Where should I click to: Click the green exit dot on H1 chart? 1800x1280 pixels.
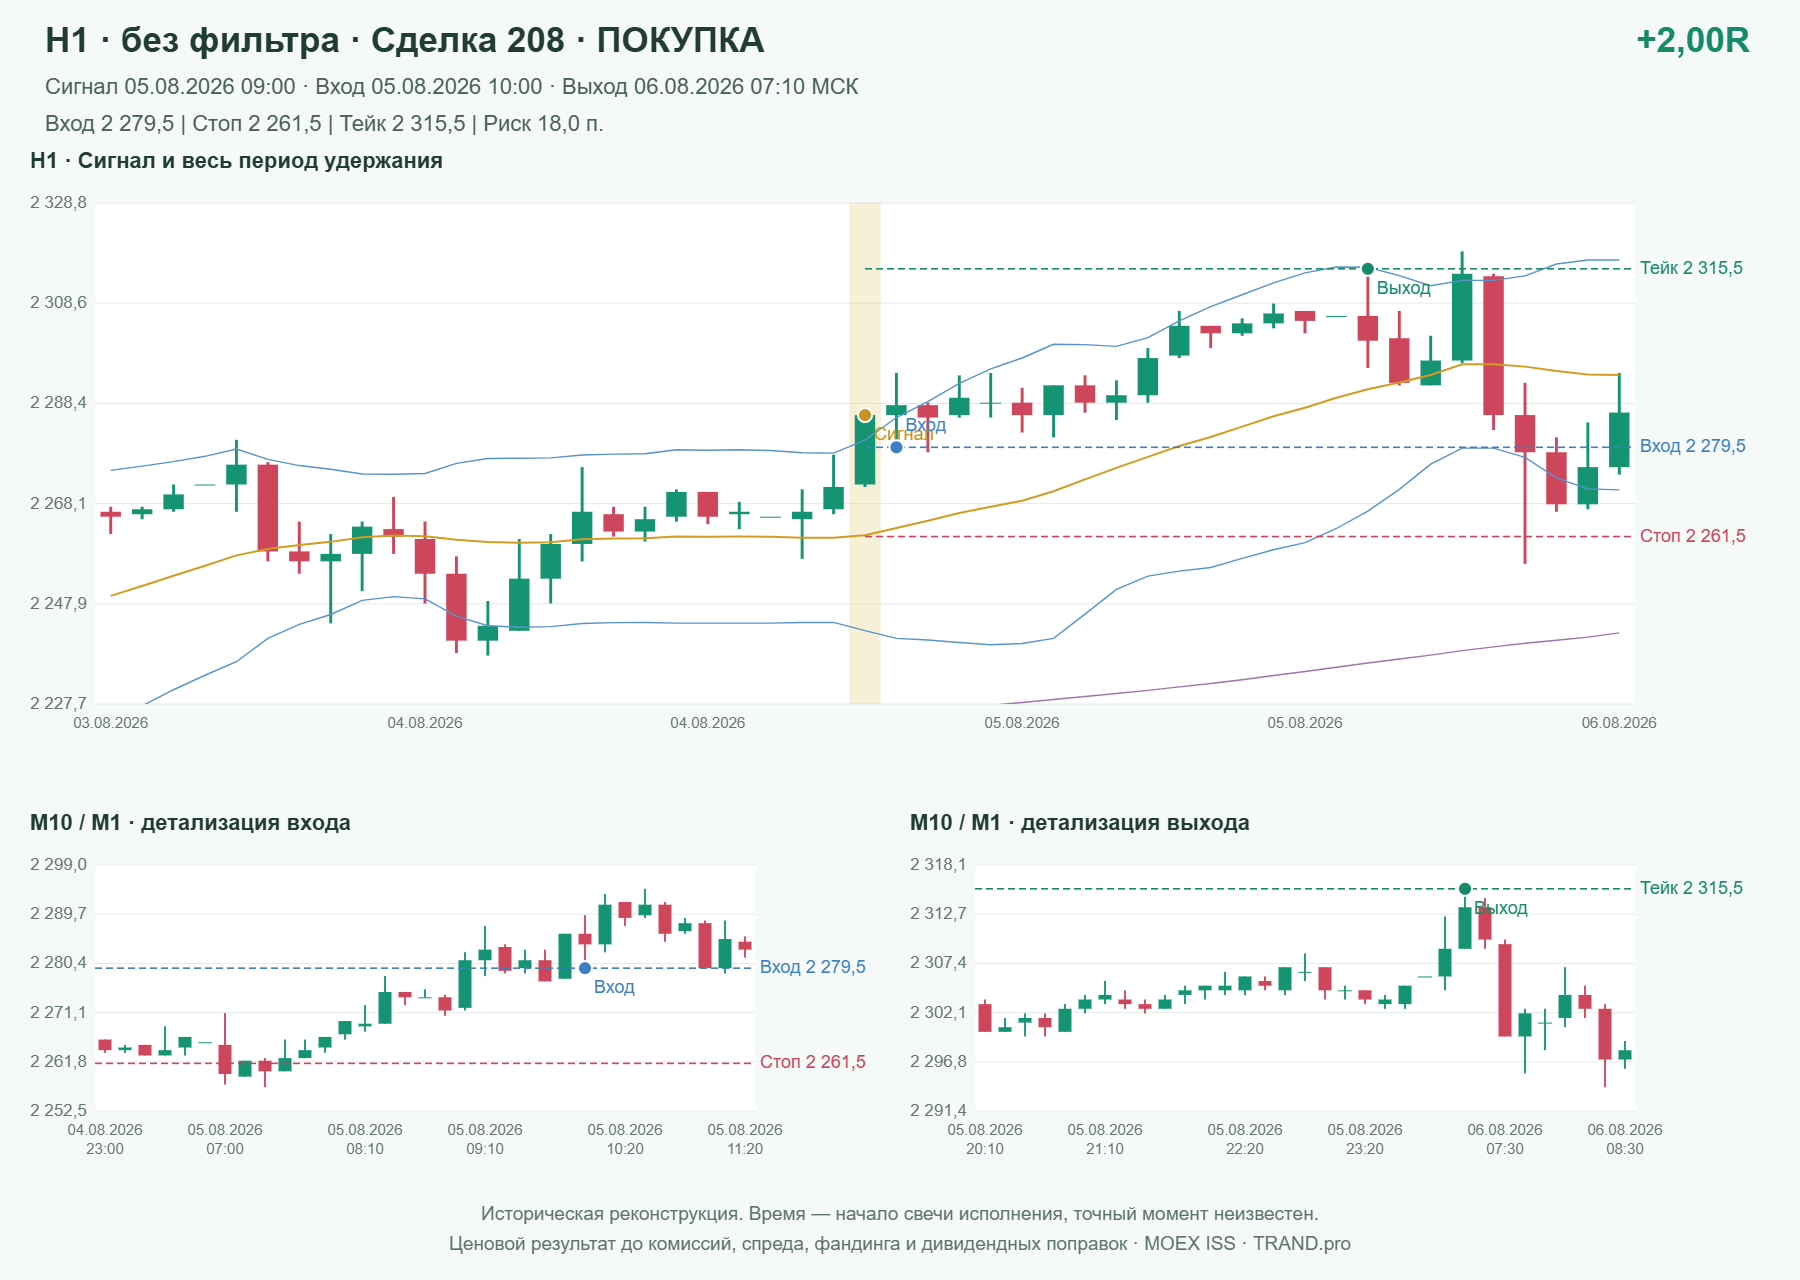pos(1368,269)
